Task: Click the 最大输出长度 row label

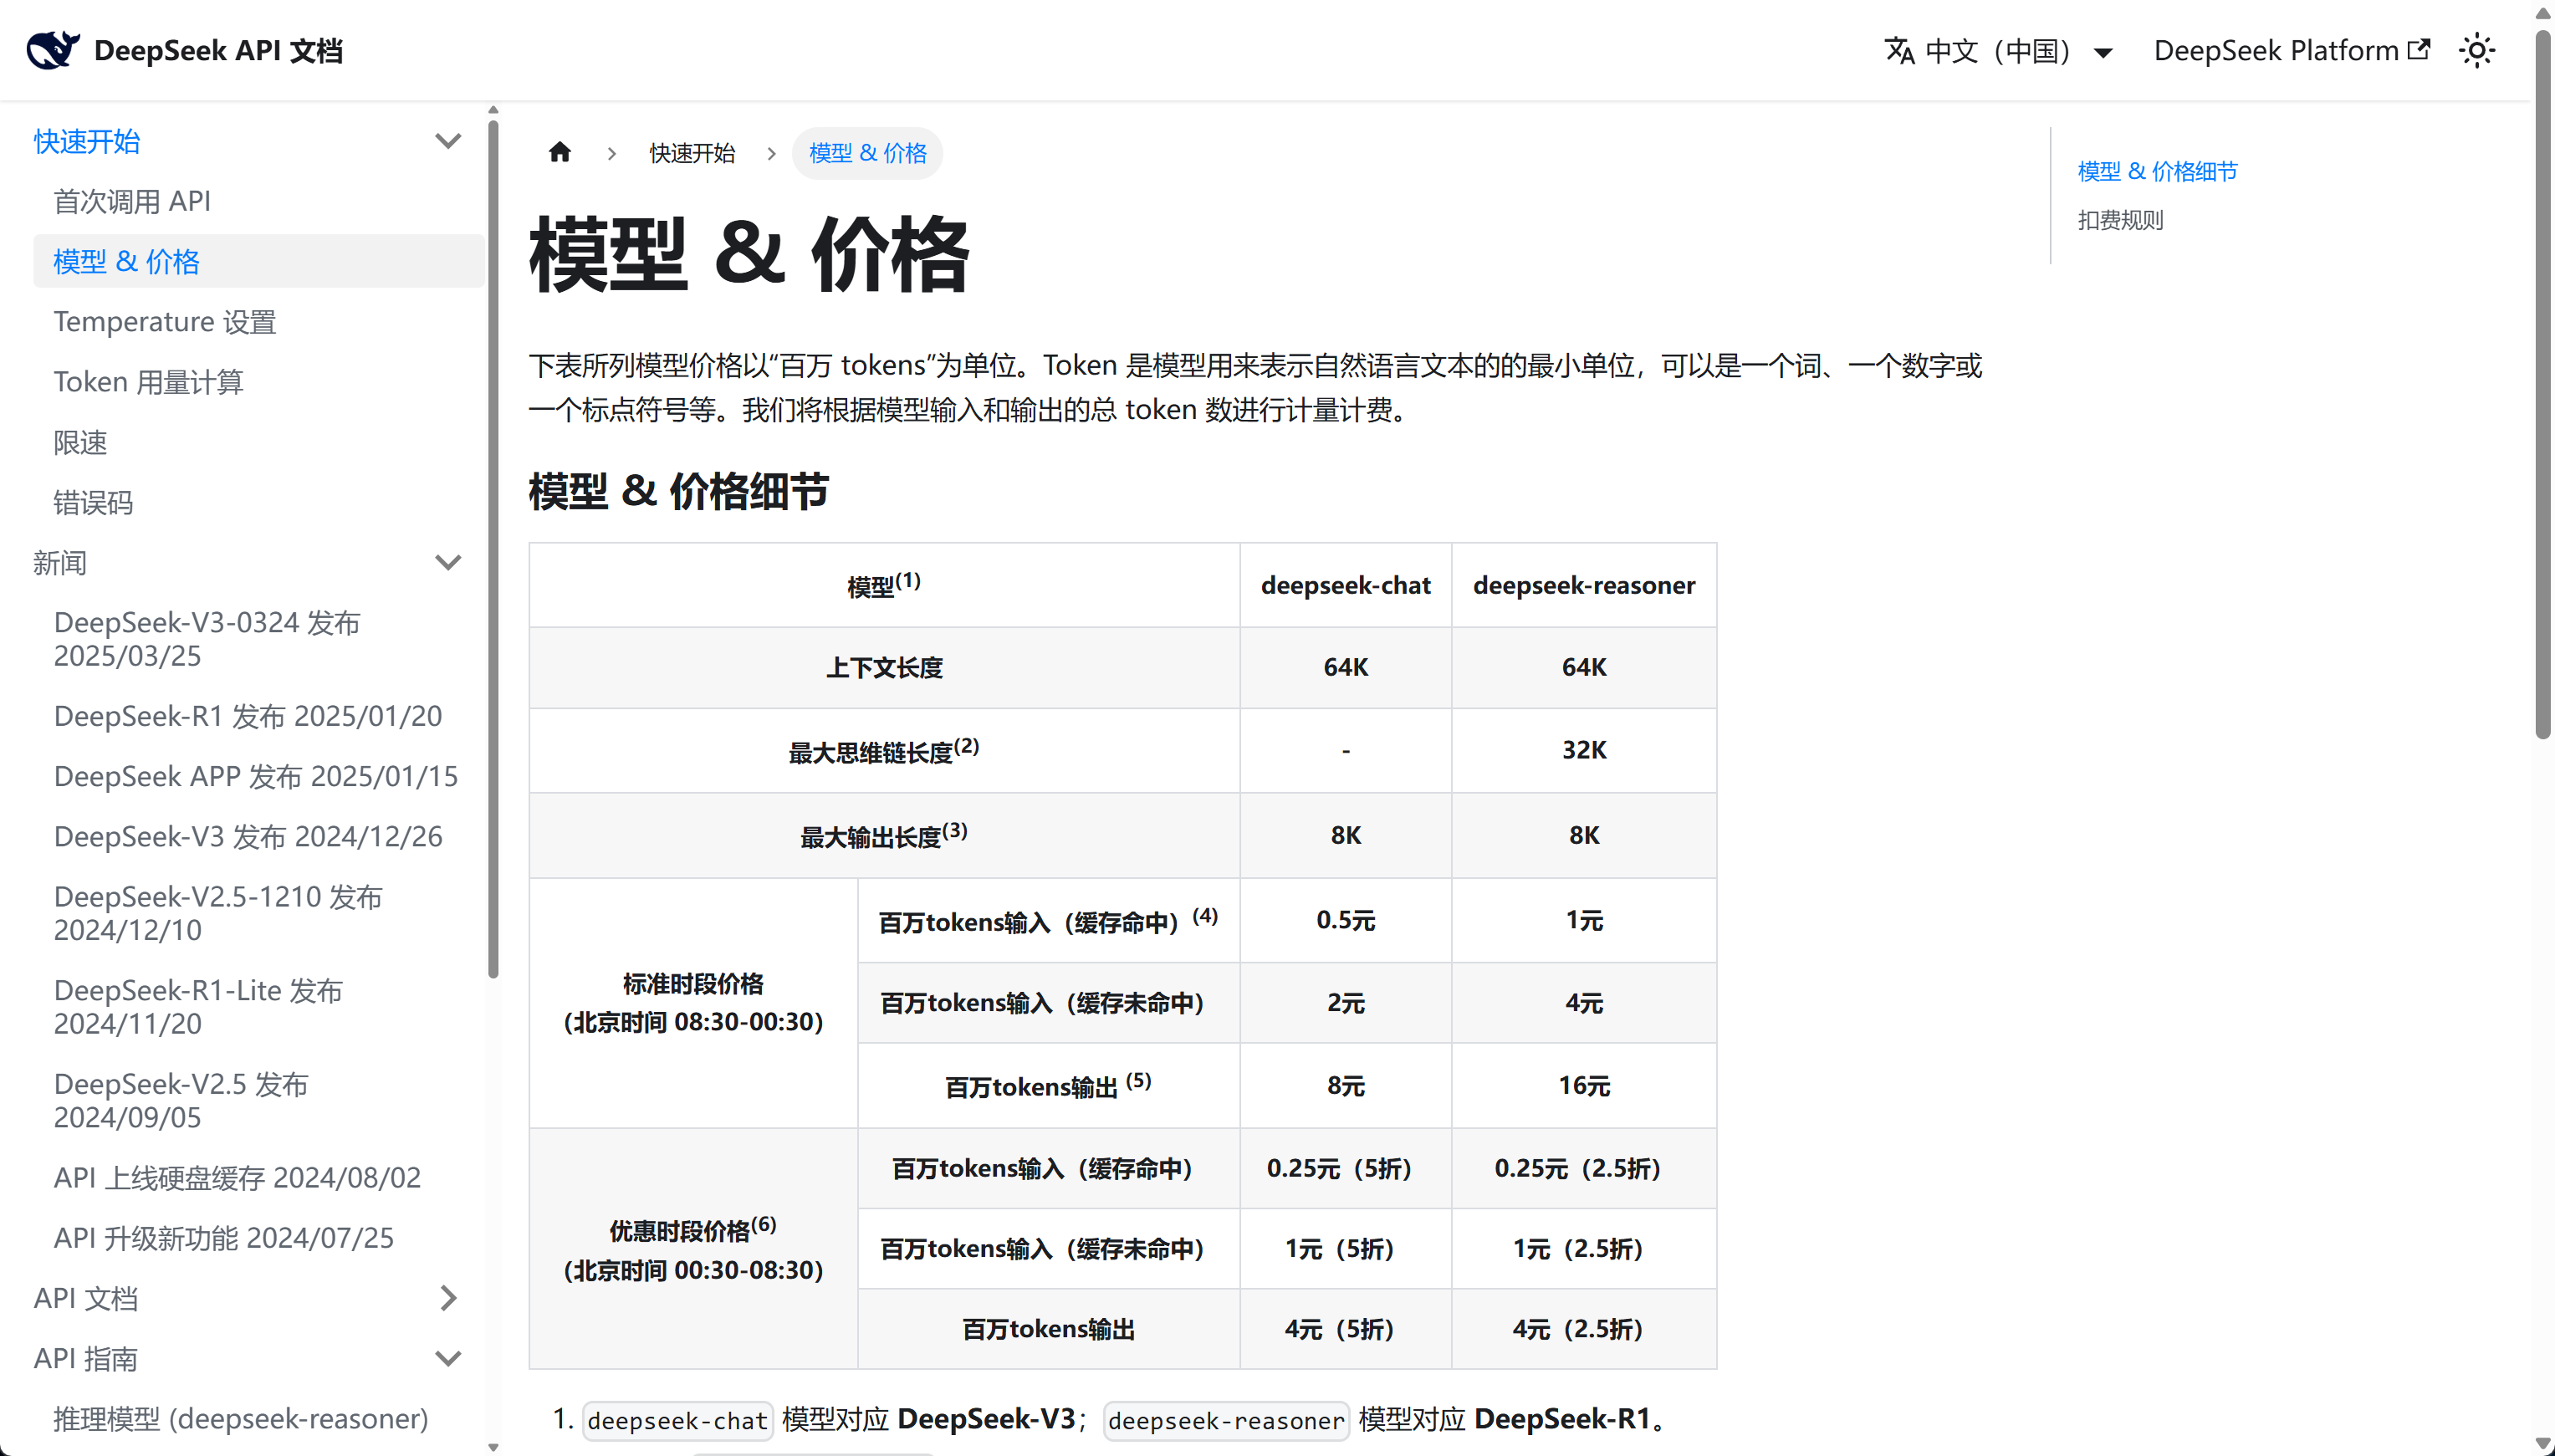Action: coord(884,835)
